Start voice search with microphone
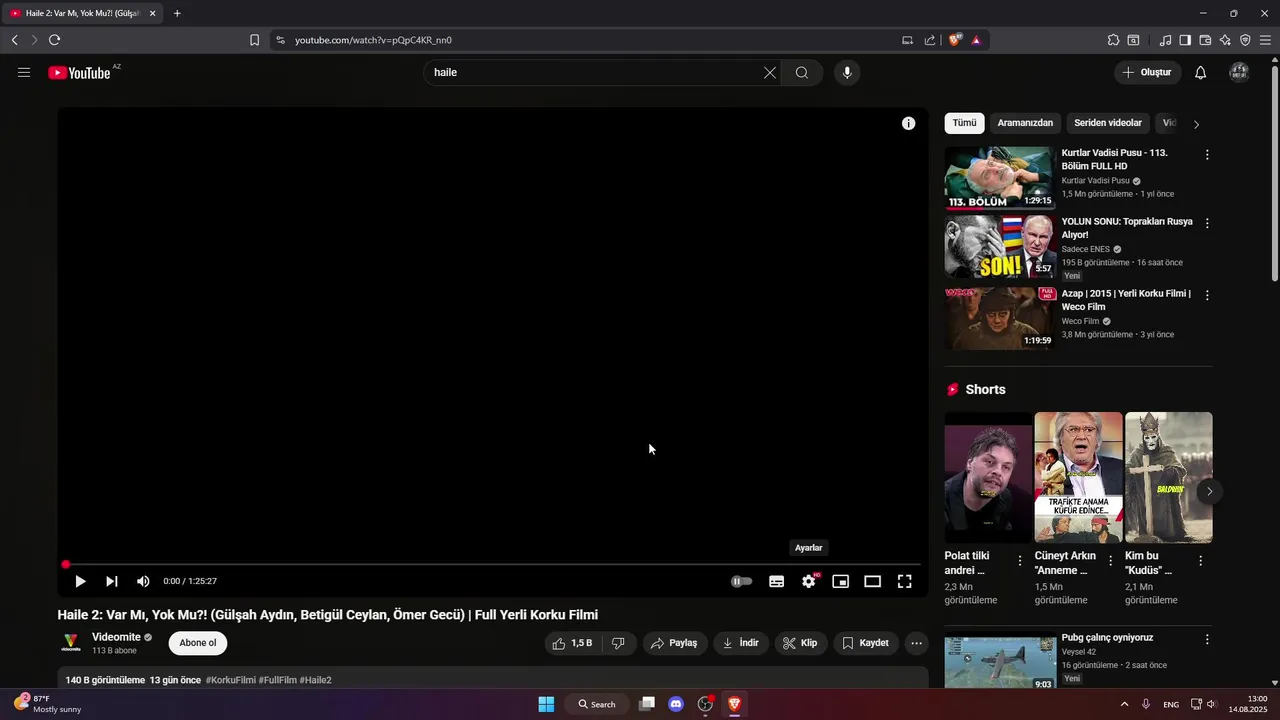This screenshot has width=1280, height=720. [x=847, y=72]
